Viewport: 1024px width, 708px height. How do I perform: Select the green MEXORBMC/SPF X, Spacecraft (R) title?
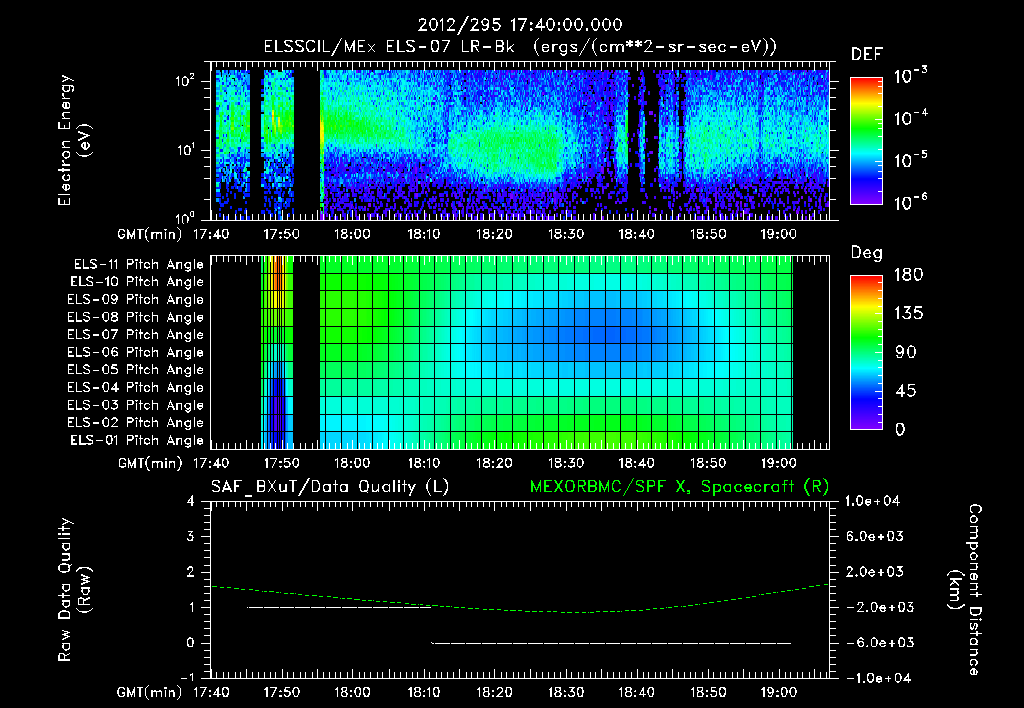tap(679, 487)
